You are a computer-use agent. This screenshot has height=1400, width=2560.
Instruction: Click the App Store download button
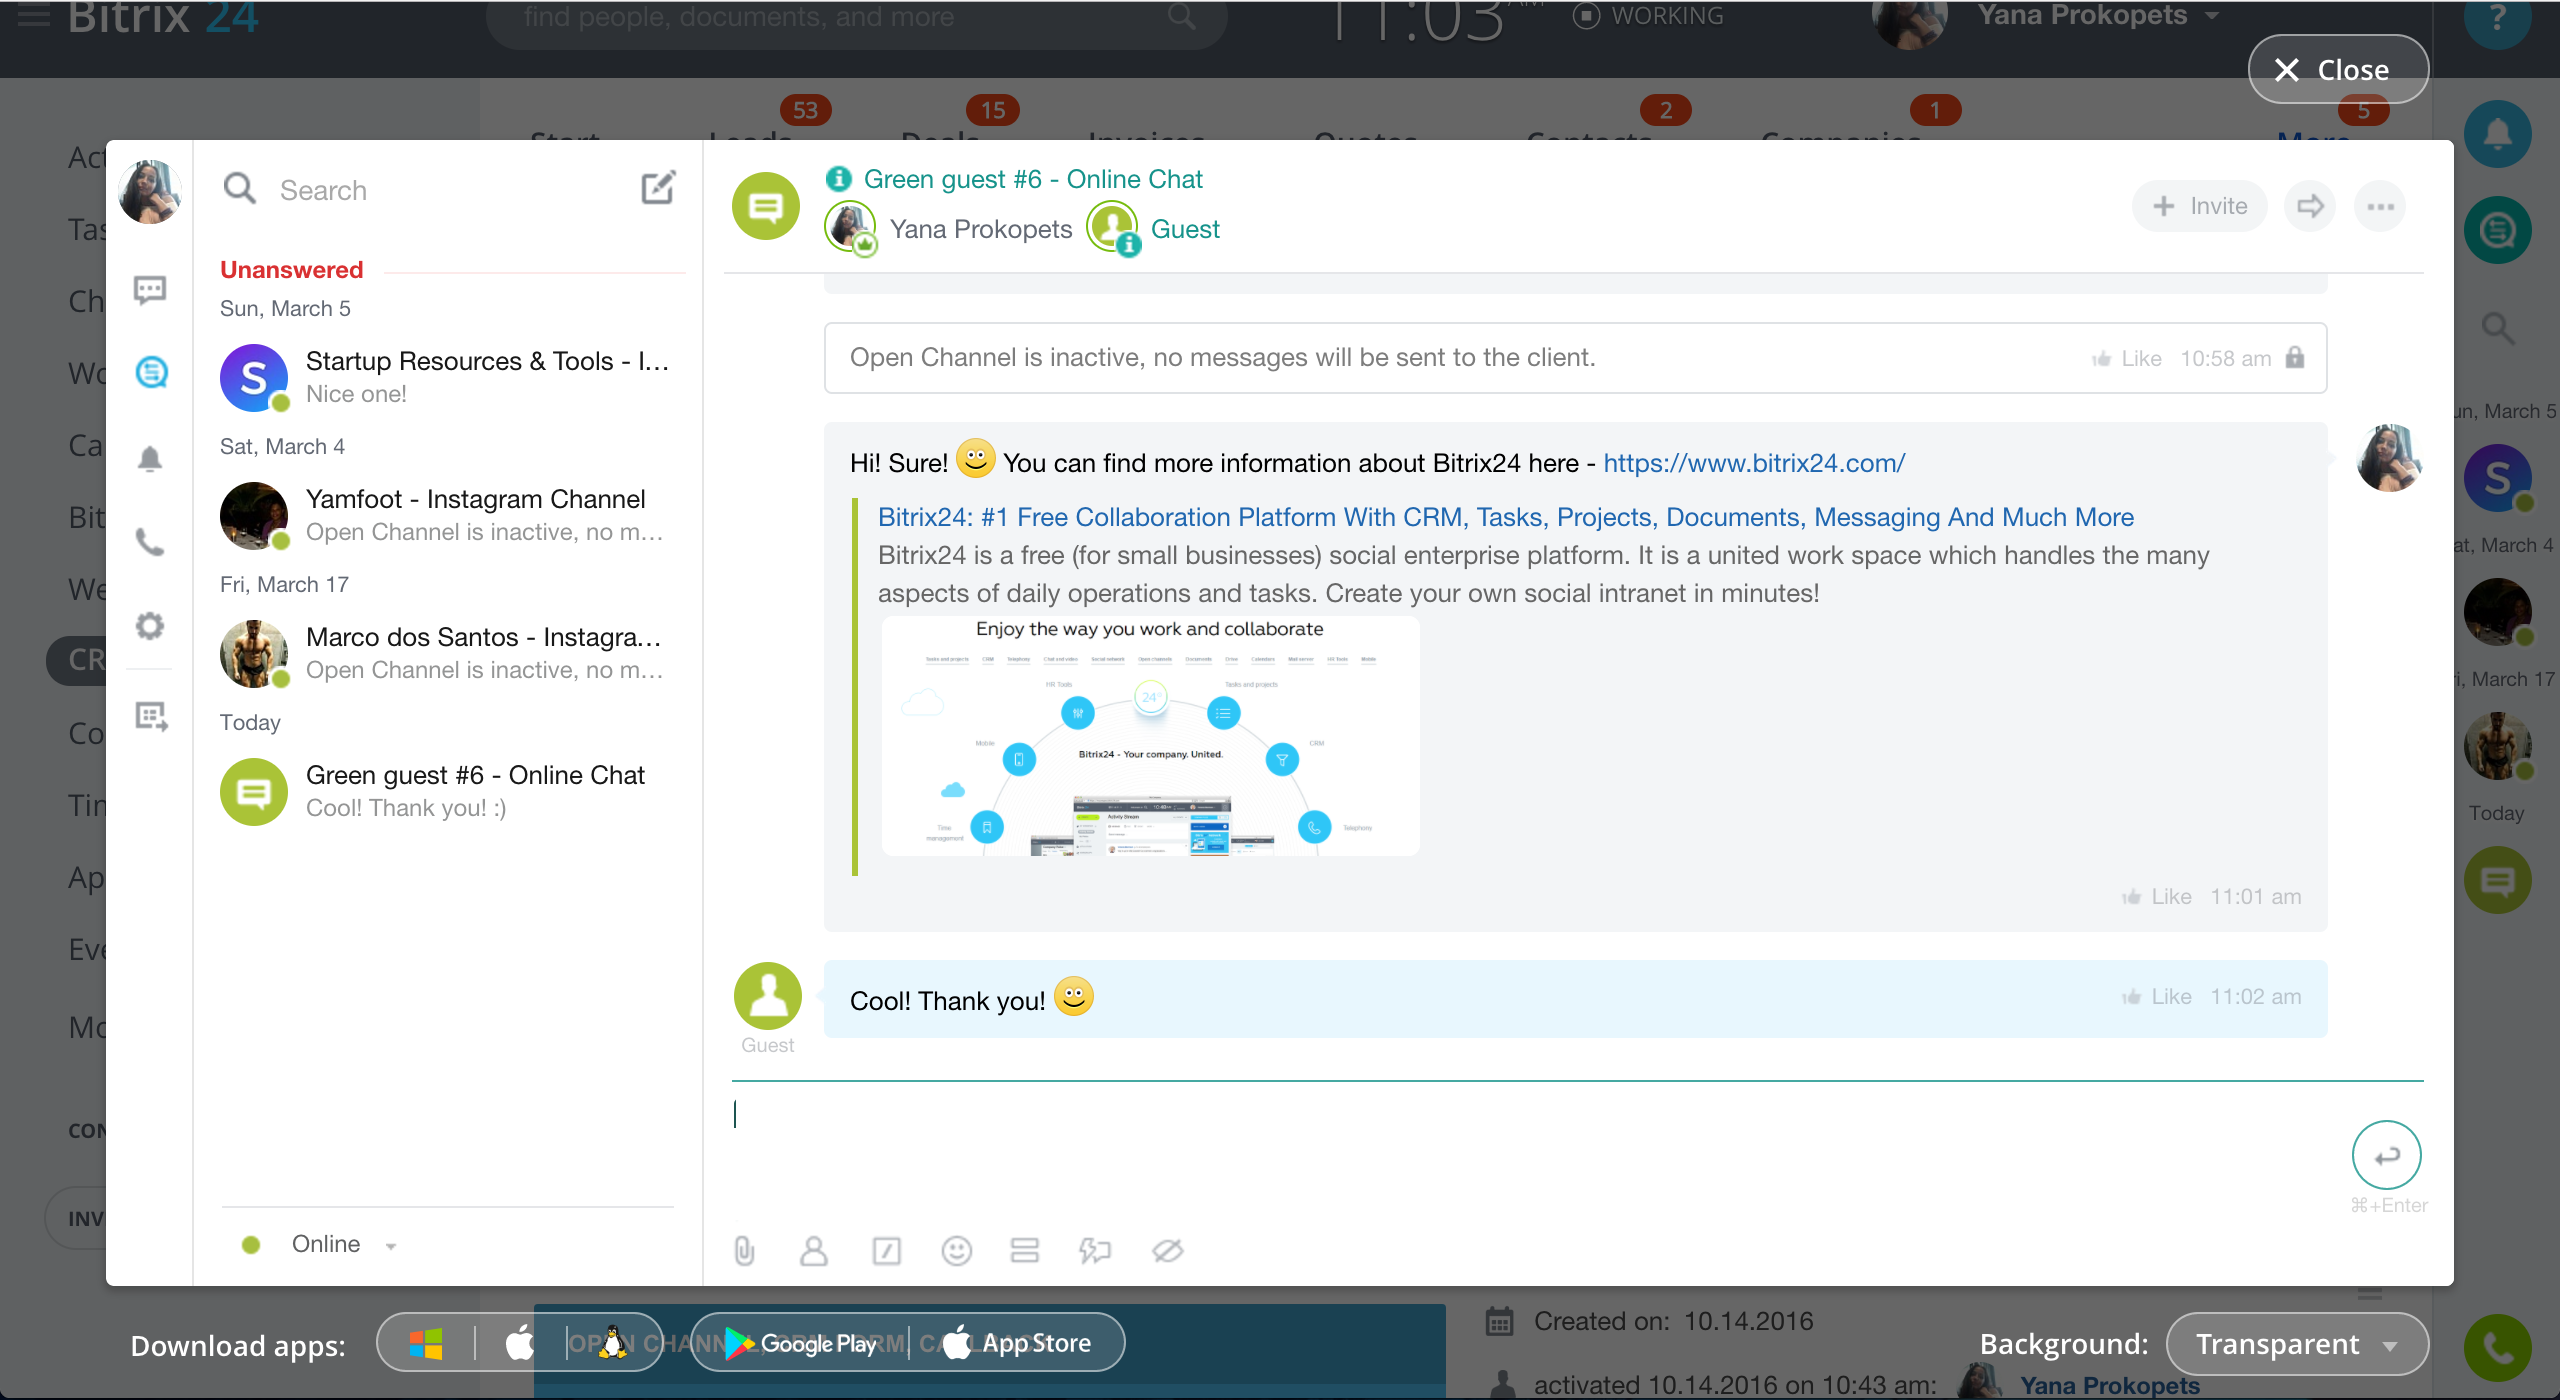point(1016,1343)
